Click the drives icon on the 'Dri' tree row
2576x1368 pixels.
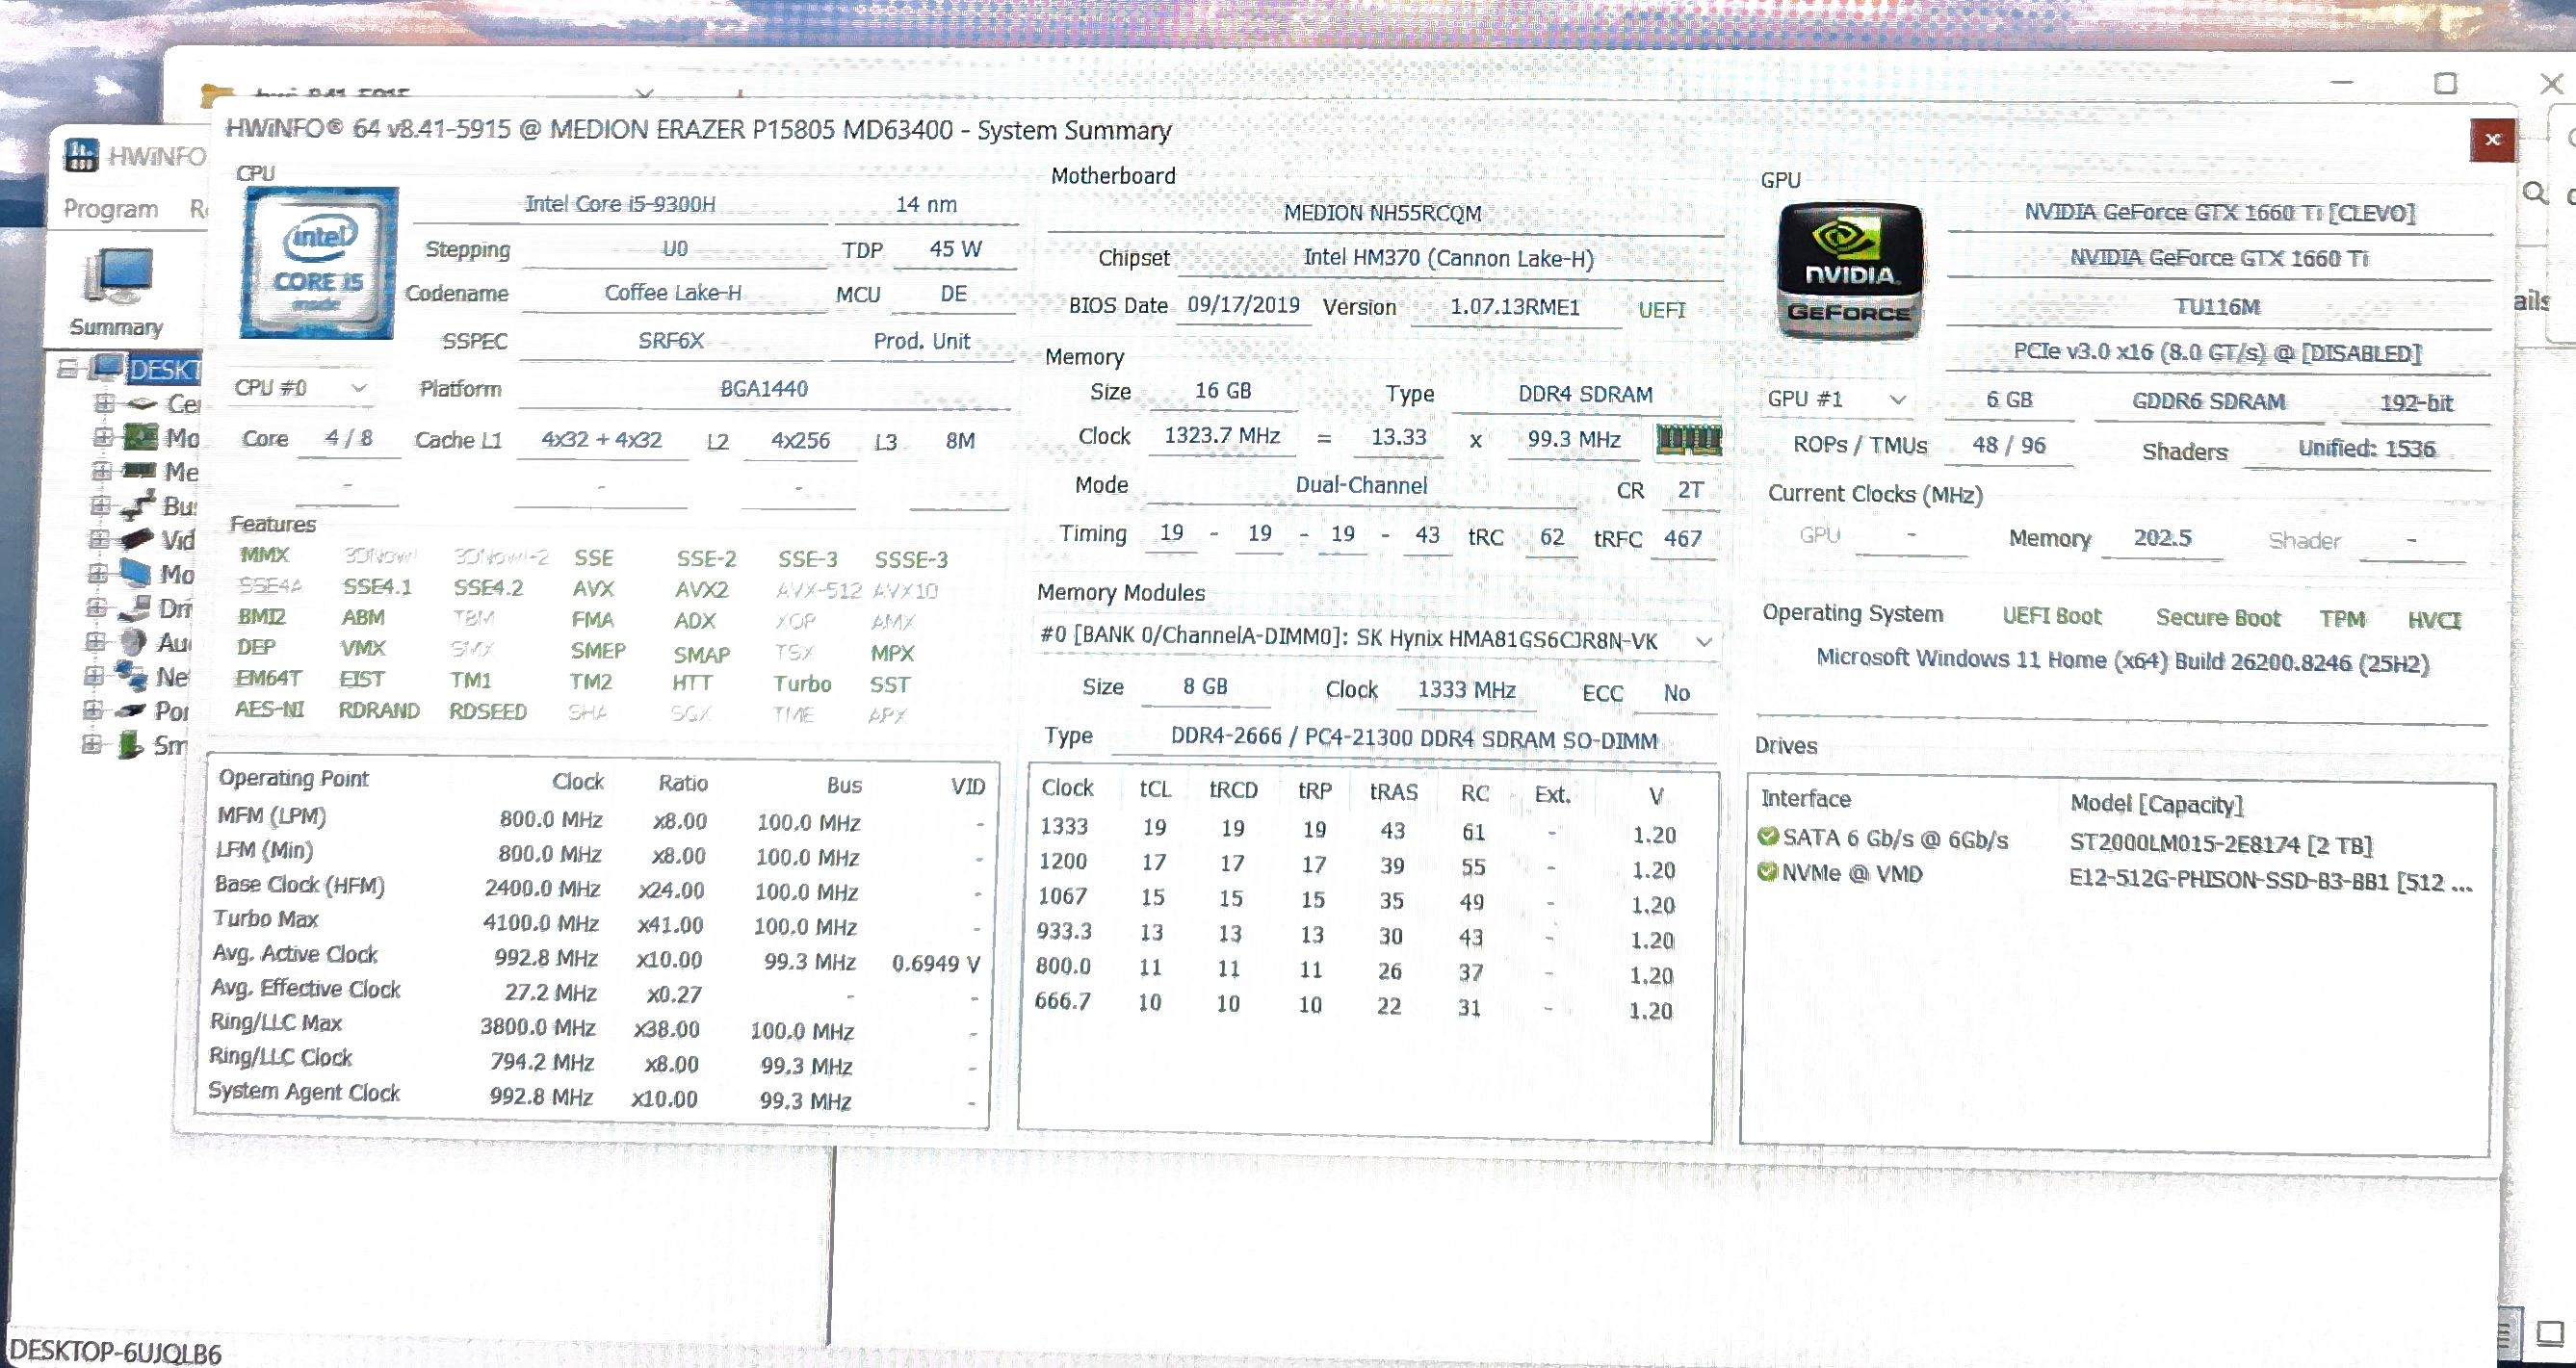tap(133, 607)
